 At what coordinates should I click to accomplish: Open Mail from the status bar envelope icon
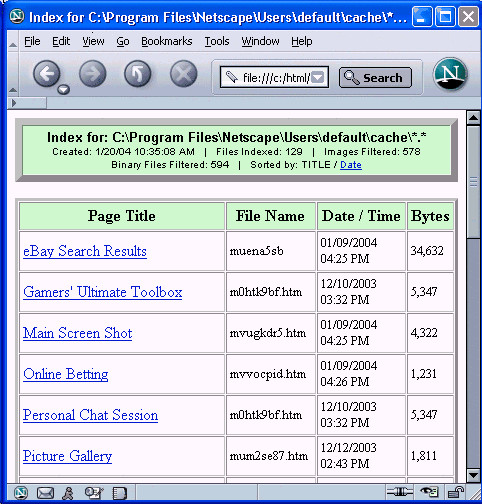tap(45, 493)
